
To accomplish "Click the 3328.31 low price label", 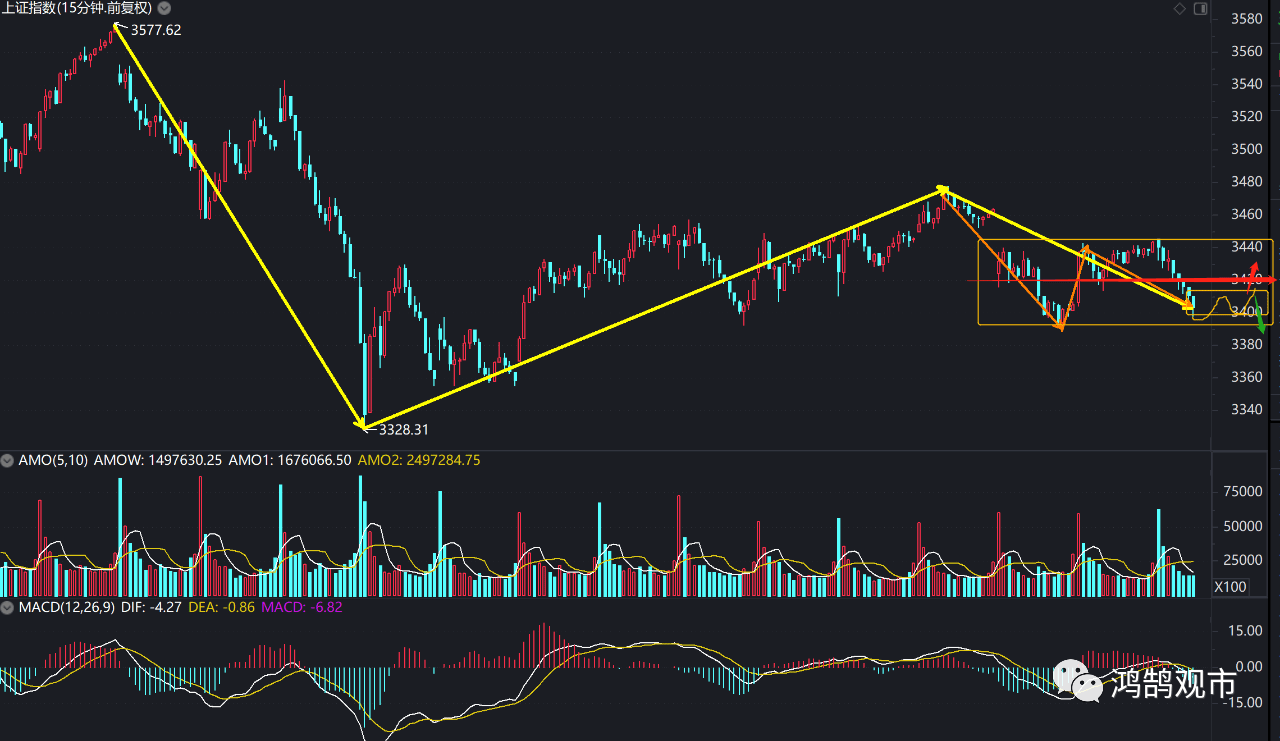I will tap(404, 429).
